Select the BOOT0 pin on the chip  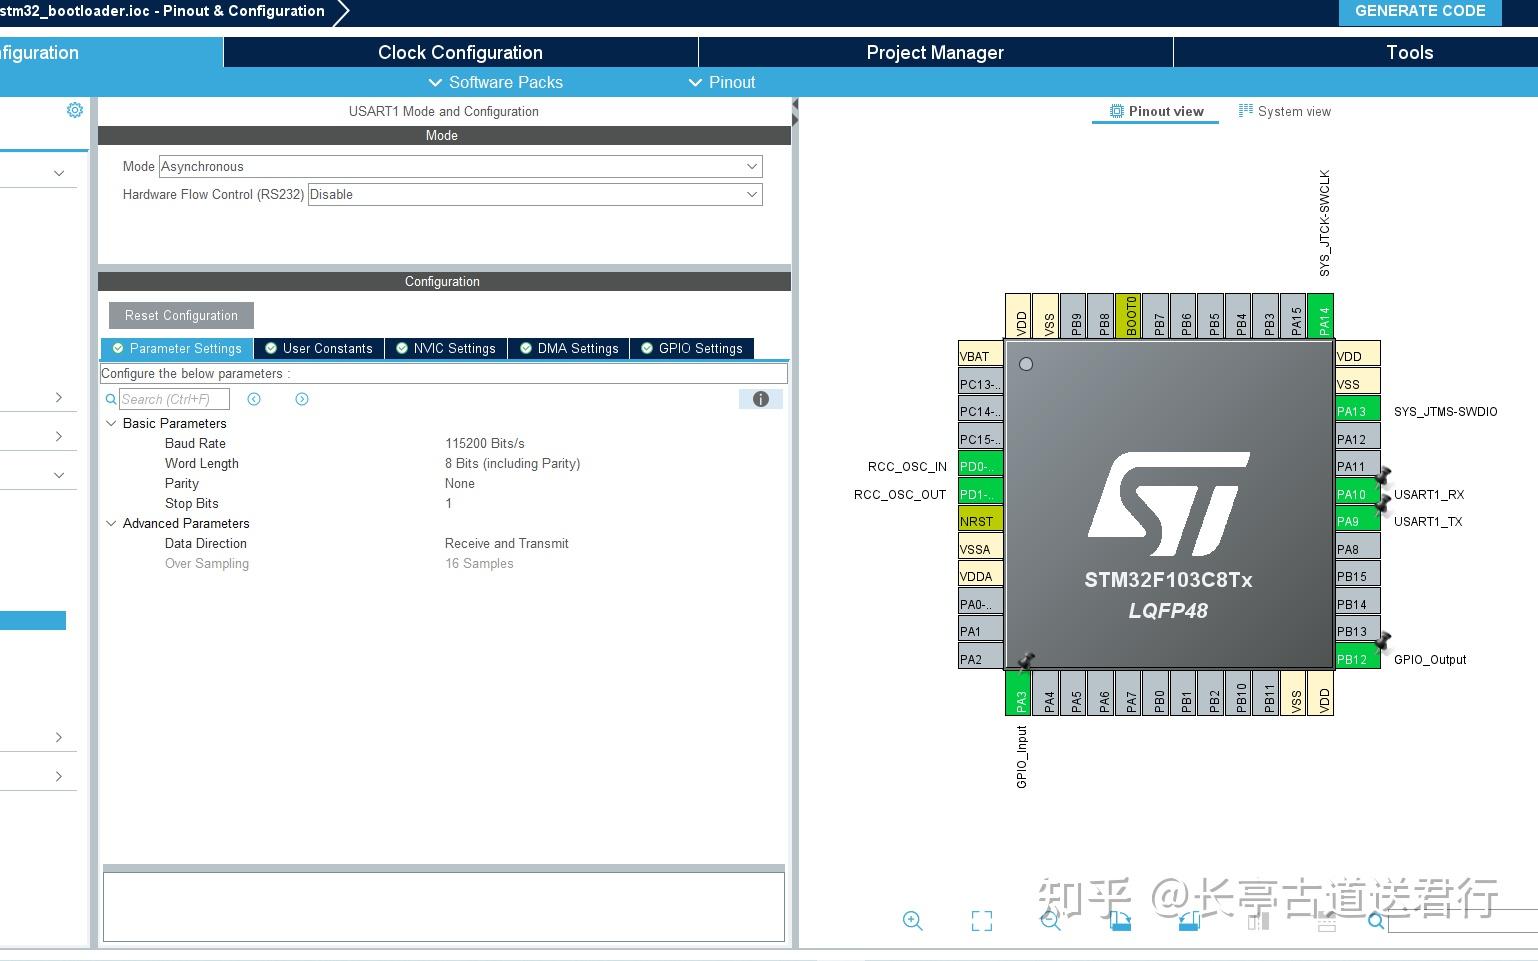click(1128, 316)
